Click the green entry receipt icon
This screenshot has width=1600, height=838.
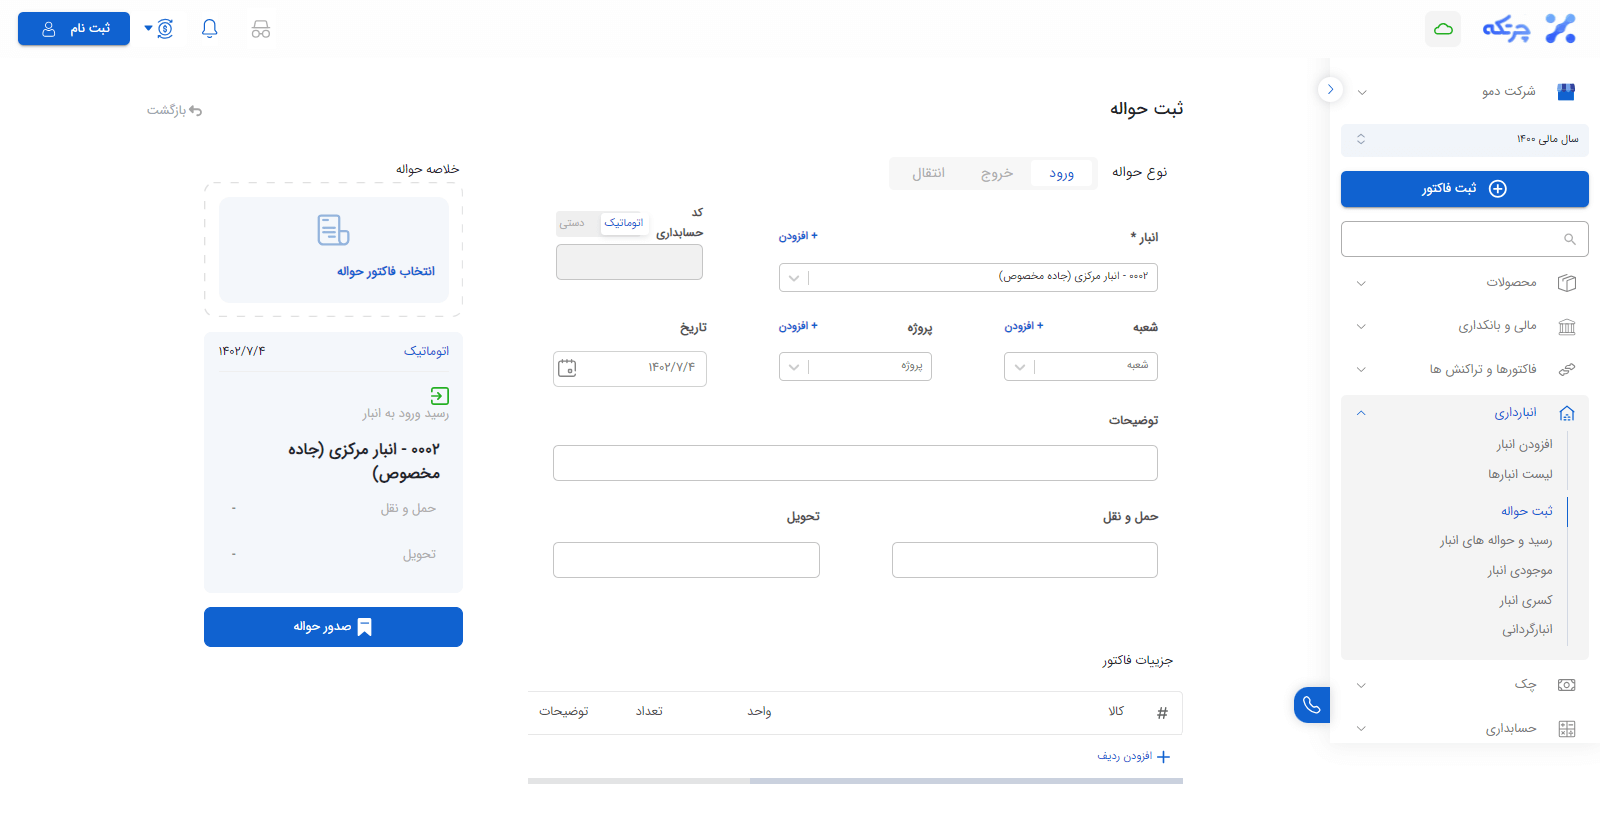tap(440, 396)
